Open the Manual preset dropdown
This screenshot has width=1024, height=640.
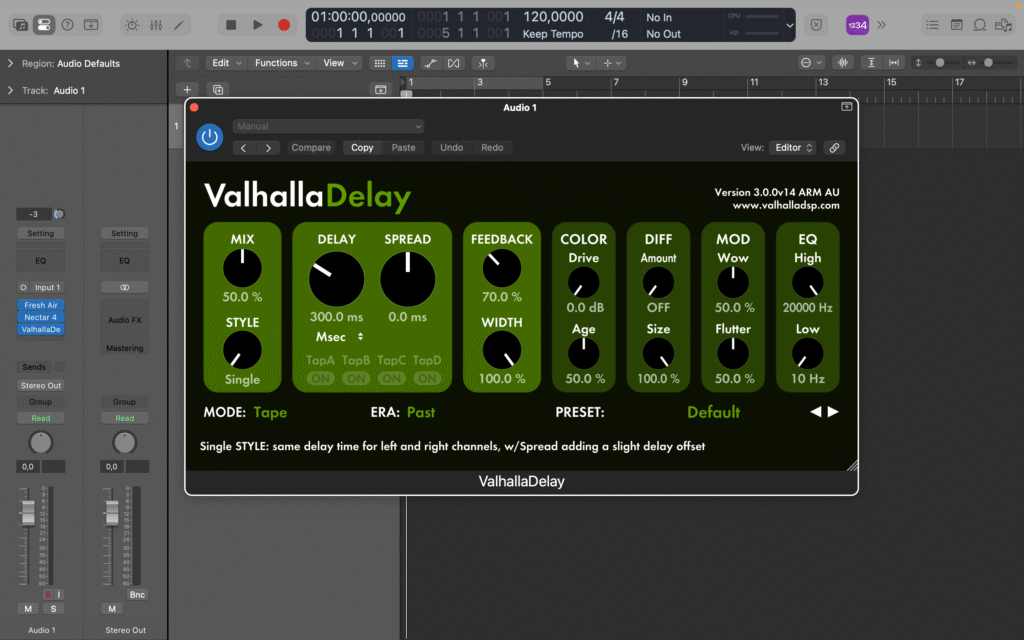329,126
